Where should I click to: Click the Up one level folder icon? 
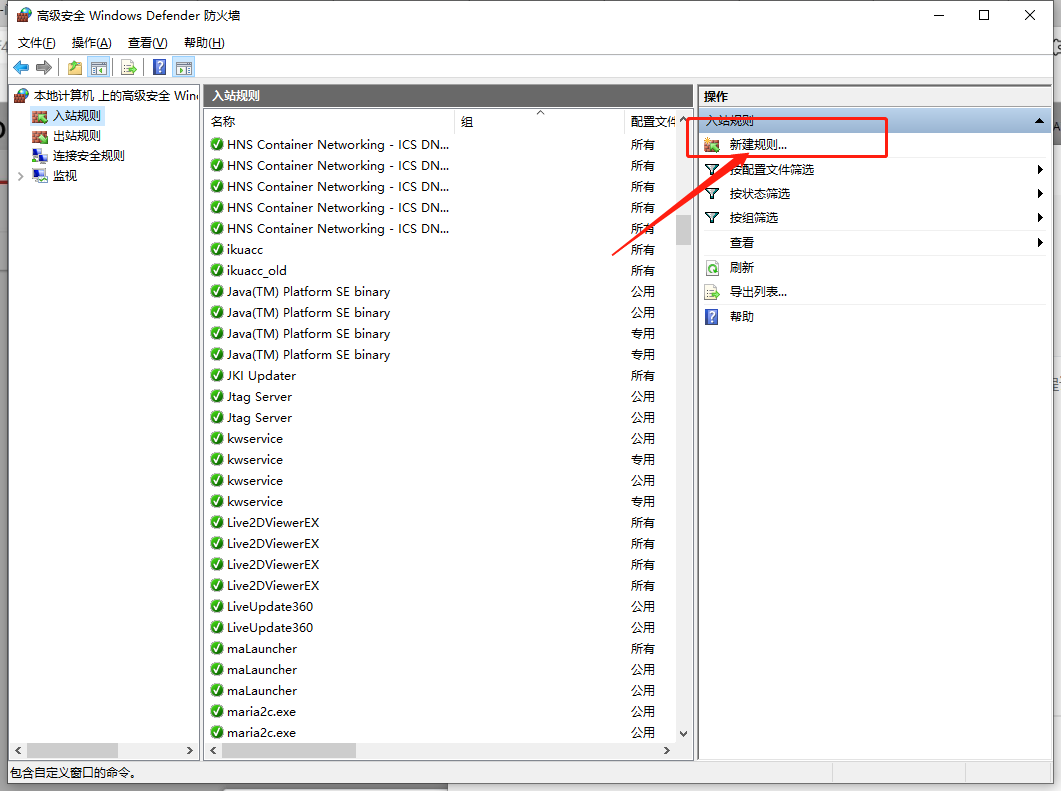coord(74,68)
